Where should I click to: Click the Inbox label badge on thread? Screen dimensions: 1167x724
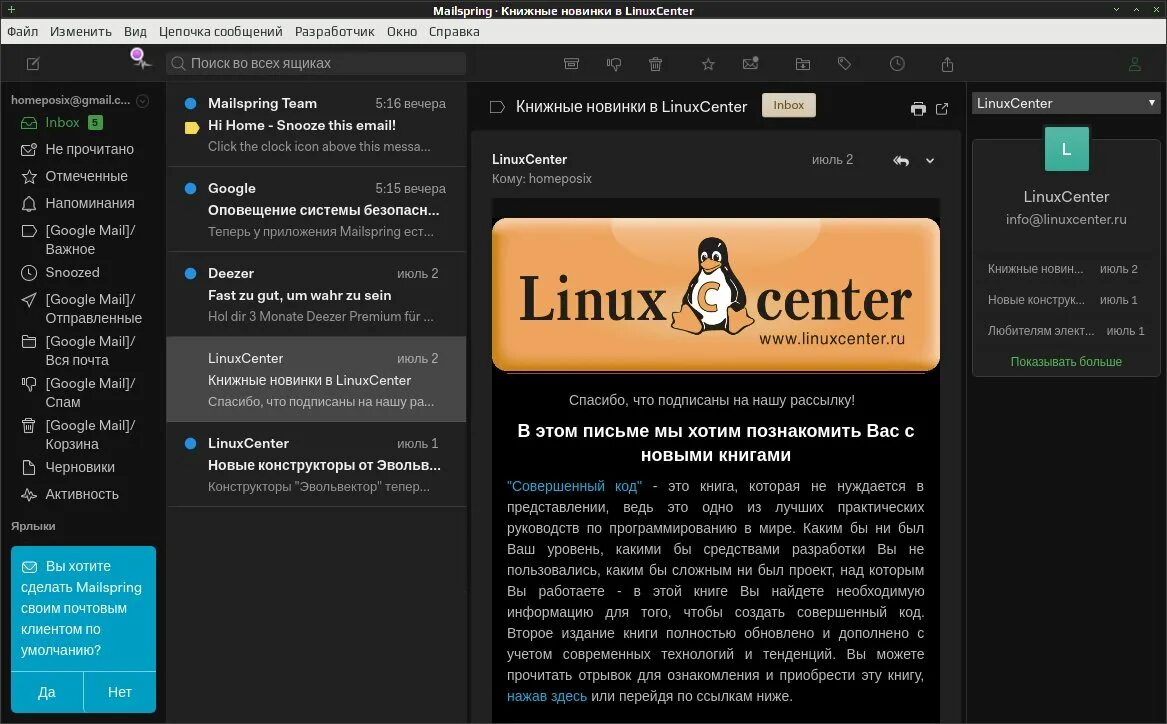[788, 105]
